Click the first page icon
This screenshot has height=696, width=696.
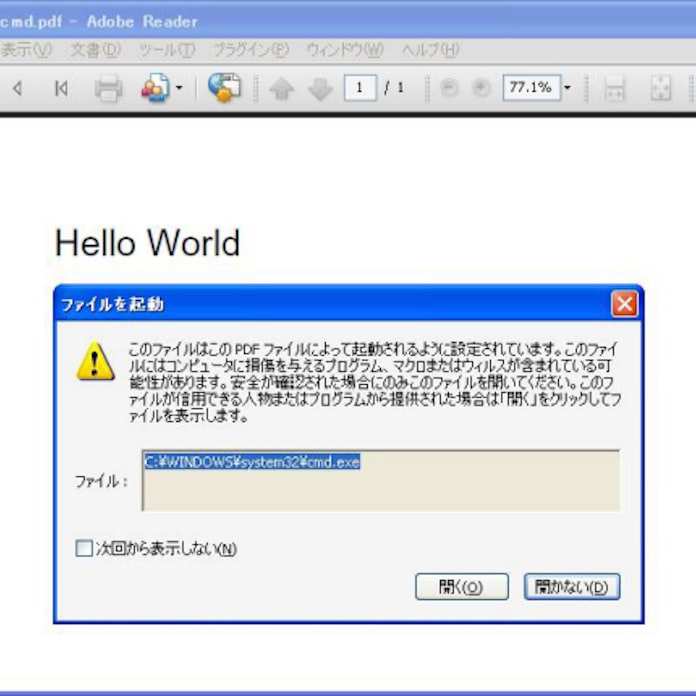[x=61, y=88]
